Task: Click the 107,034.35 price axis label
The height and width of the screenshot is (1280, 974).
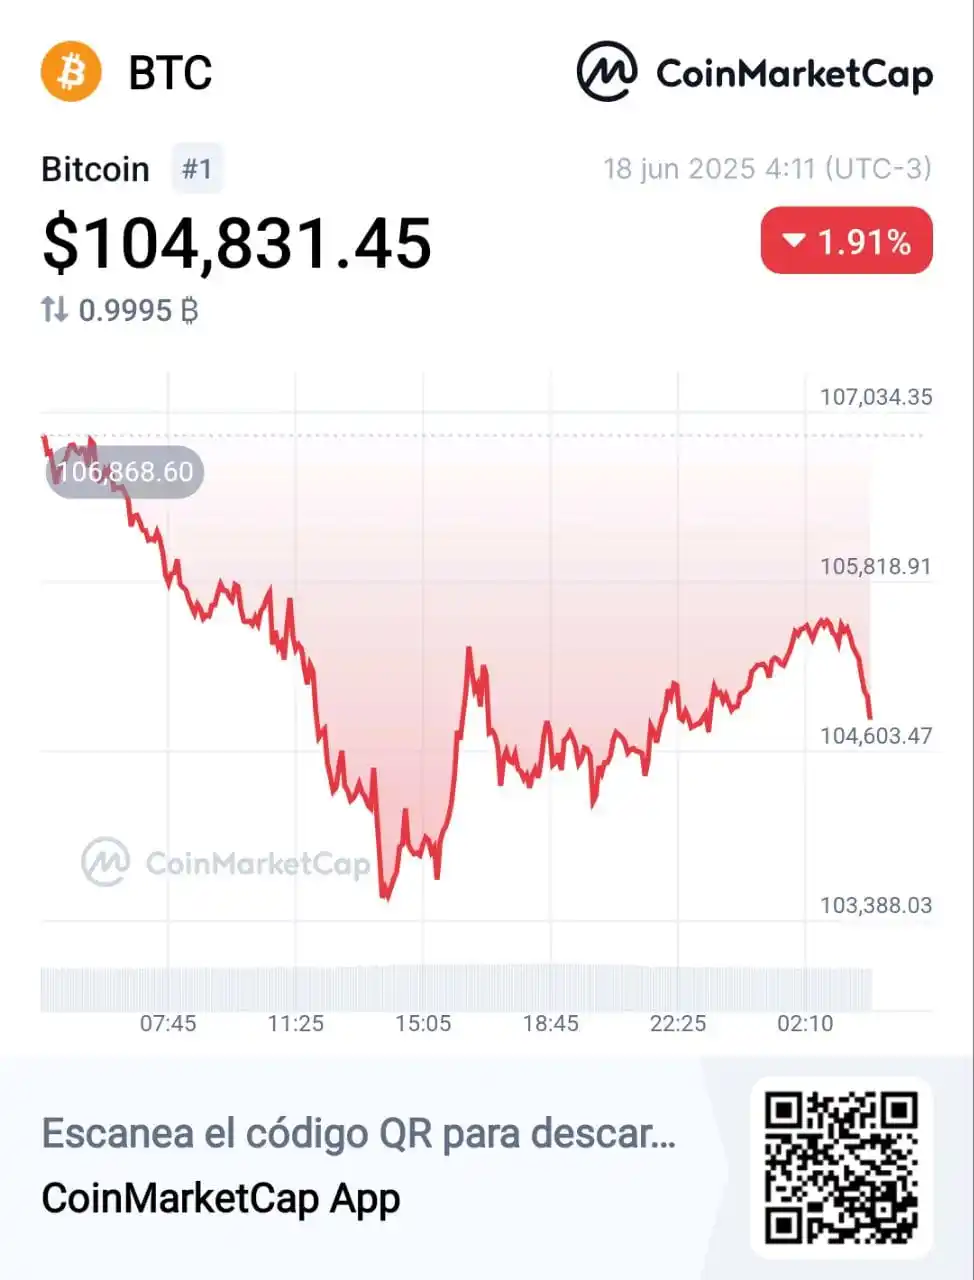Action: click(x=876, y=397)
